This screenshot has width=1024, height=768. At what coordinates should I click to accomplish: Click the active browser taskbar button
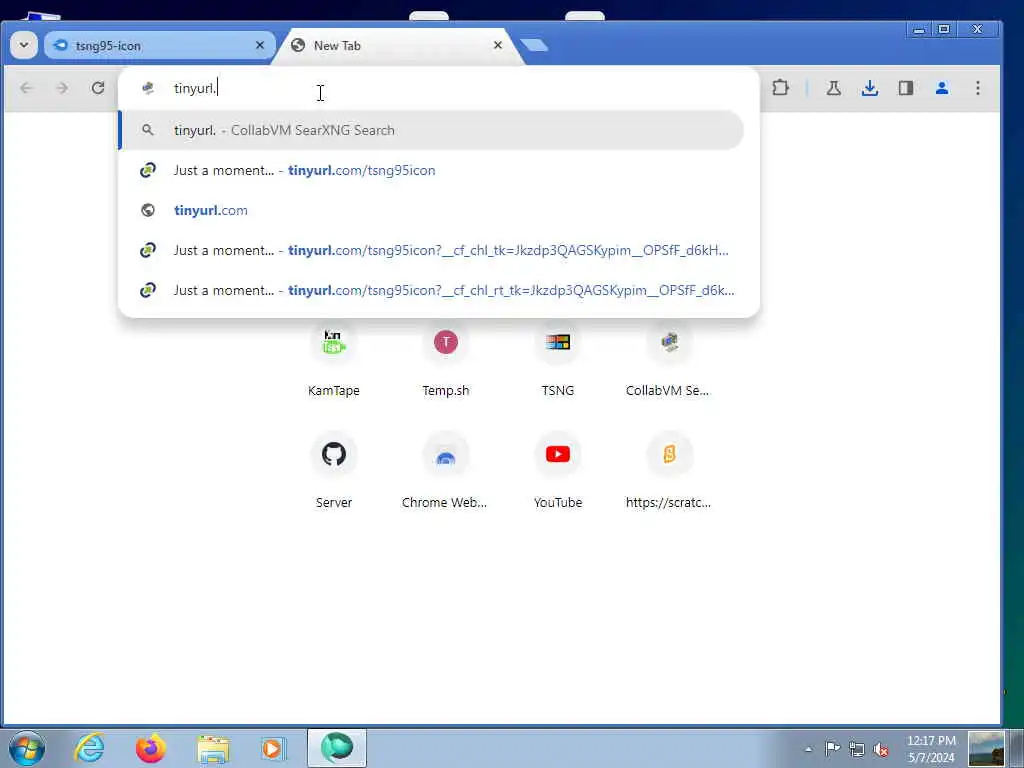coord(337,748)
